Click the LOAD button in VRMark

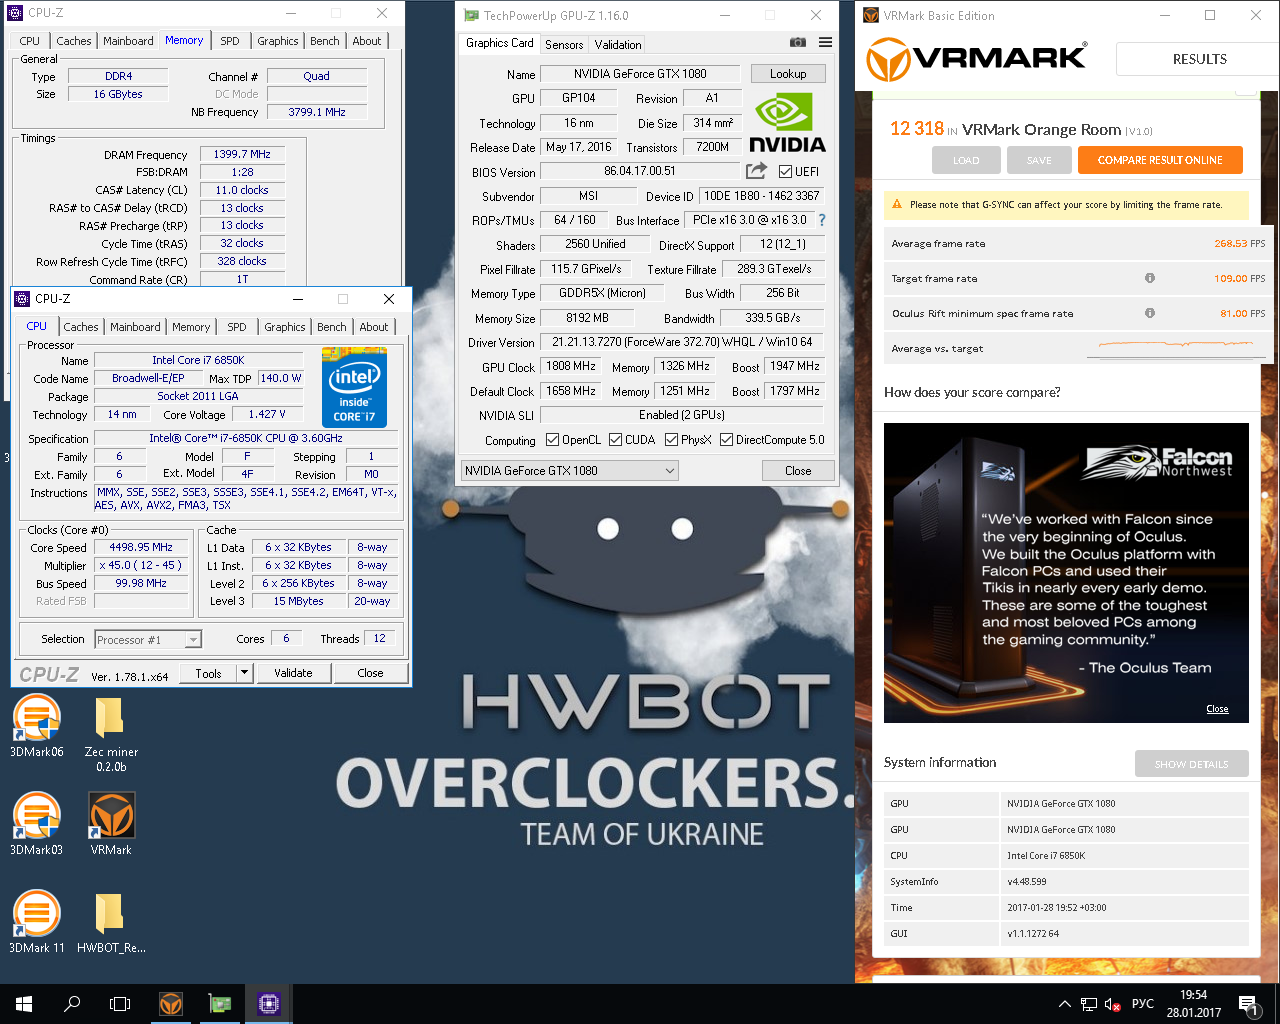(x=966, y=160)
